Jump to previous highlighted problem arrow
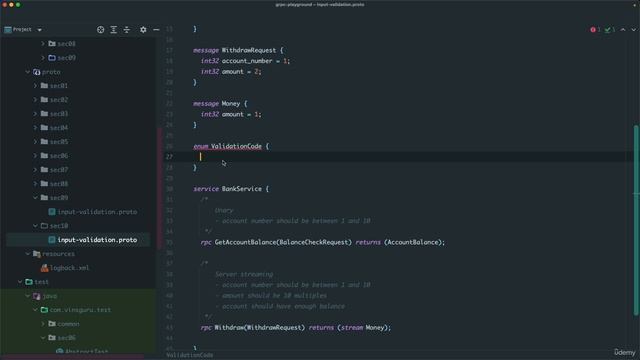Screen dimensions: 640x360 tap(623, 29)
